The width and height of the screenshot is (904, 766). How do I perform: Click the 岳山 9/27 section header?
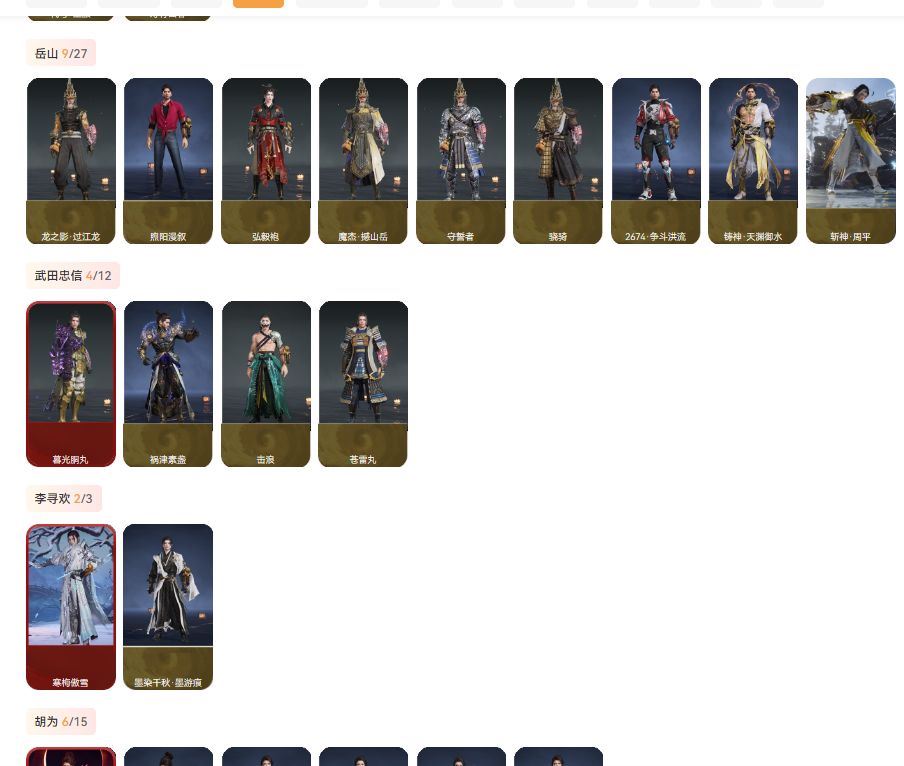61,53
